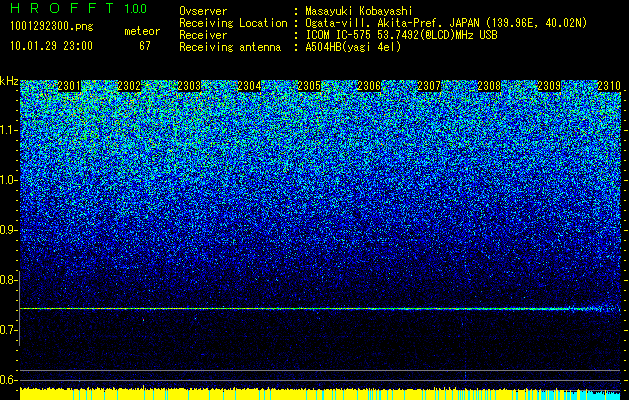Click the 2307 time marker
629x400 pixels.
(x=429, y=86)
